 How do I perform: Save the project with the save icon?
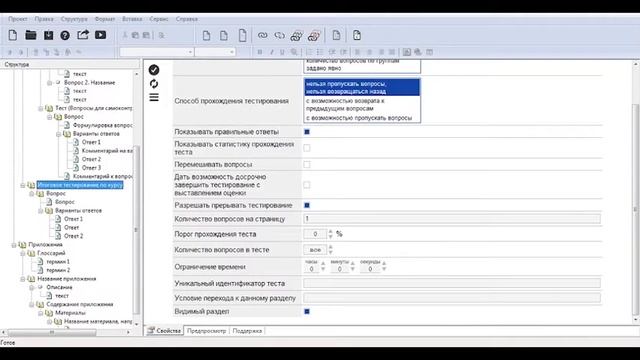pyautogui.click(x=49, y=35)
